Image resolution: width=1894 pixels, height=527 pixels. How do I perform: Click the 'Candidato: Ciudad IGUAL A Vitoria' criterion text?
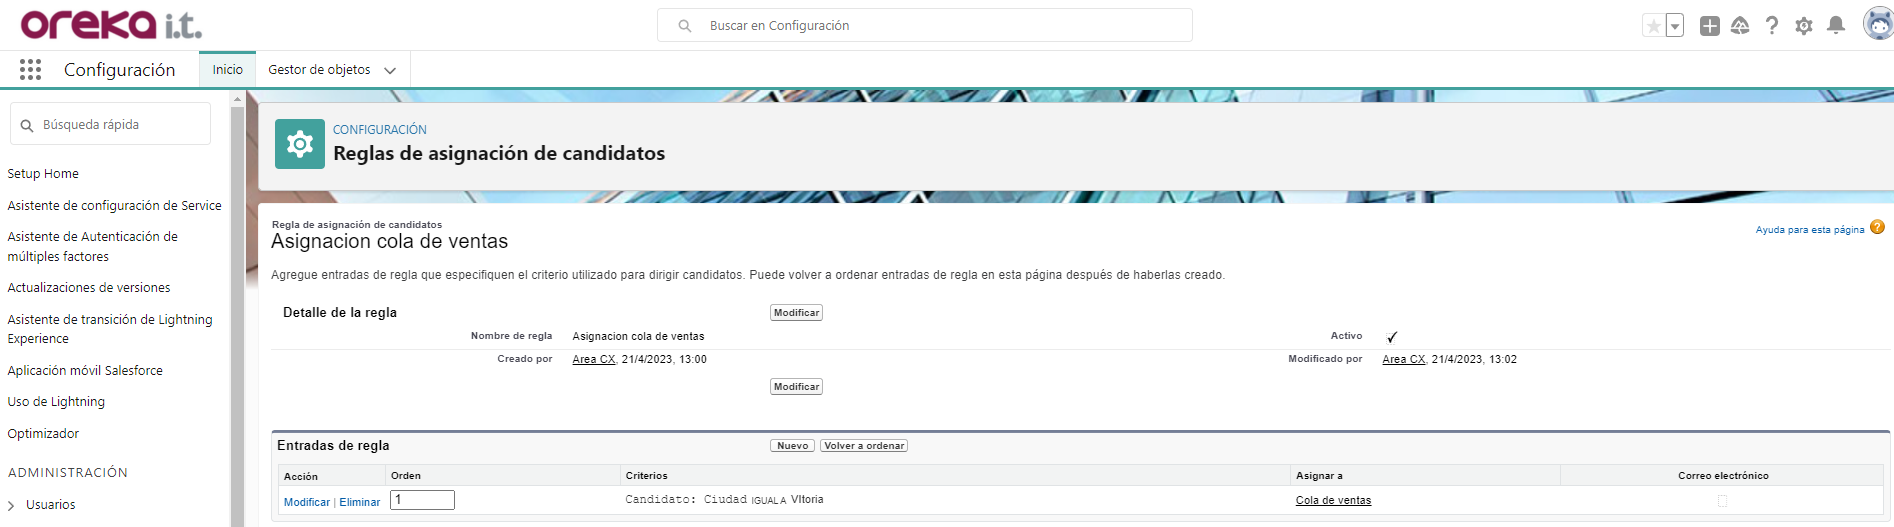[x=724, y=499]
